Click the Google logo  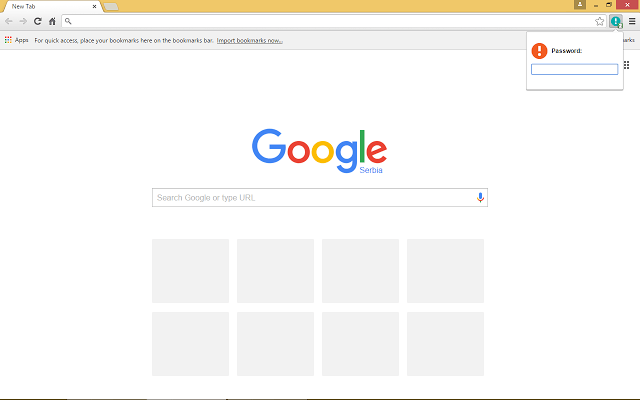[x=319, y=148]
